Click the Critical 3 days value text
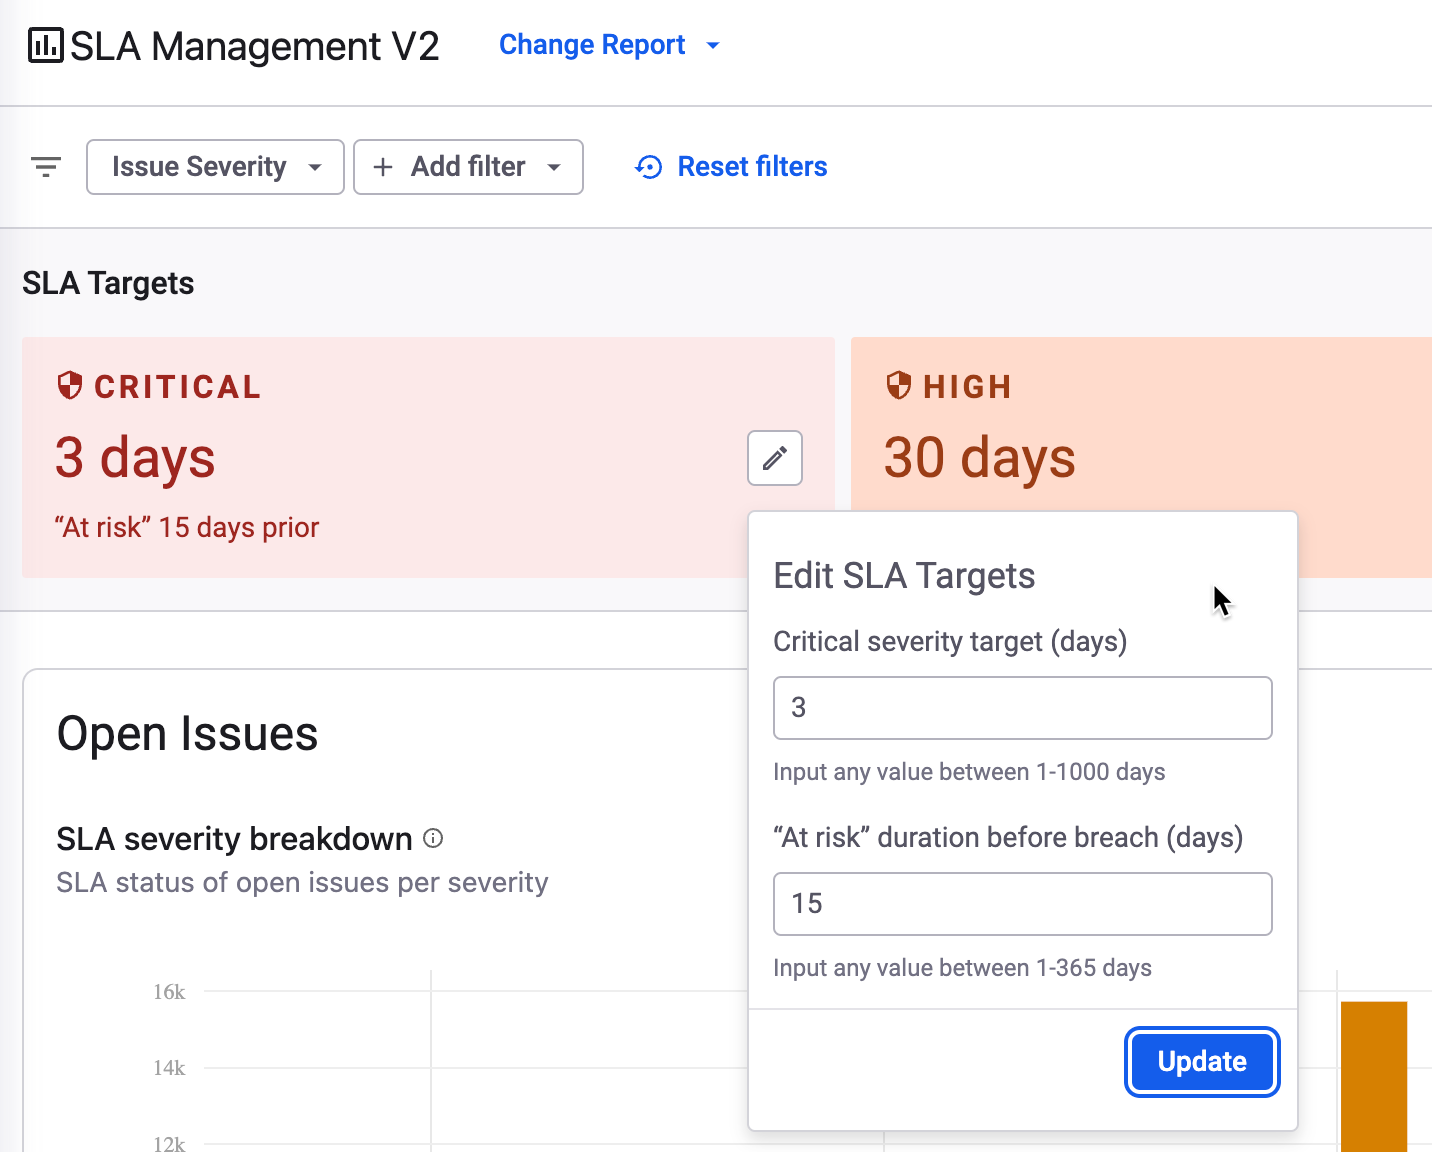1432x1152 pixels. 135,458
